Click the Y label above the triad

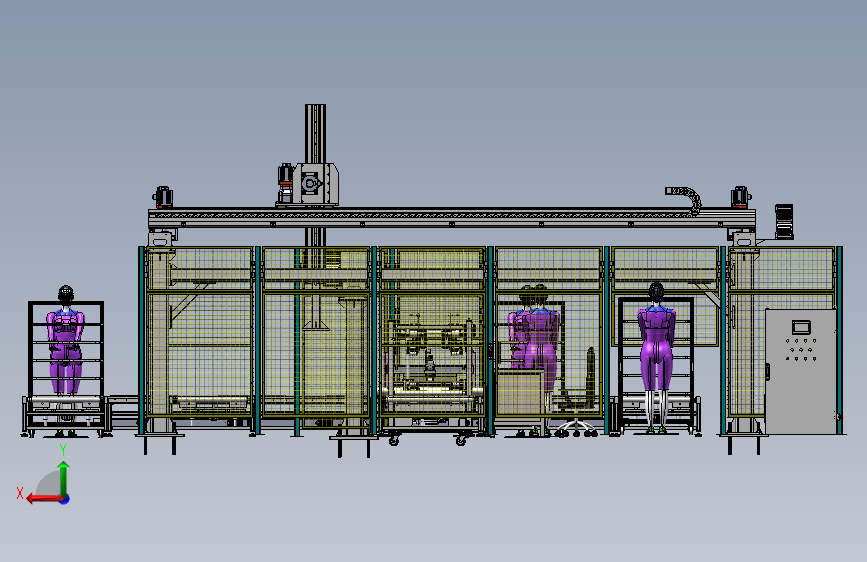(x=63, y=450)
